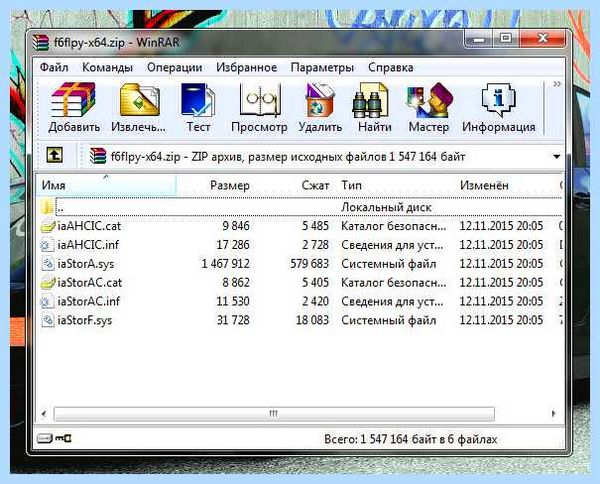Viewport: 600px width, 484px height.
Task: Select the iaStorAC.inf file icon
Action: coord(47,301)
